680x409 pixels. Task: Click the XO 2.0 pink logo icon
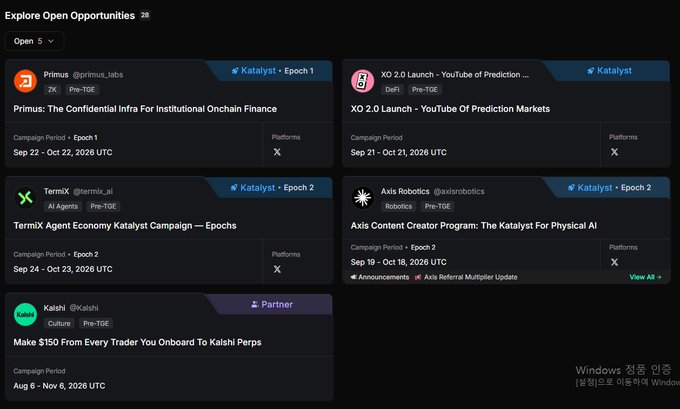pos(362,81)
